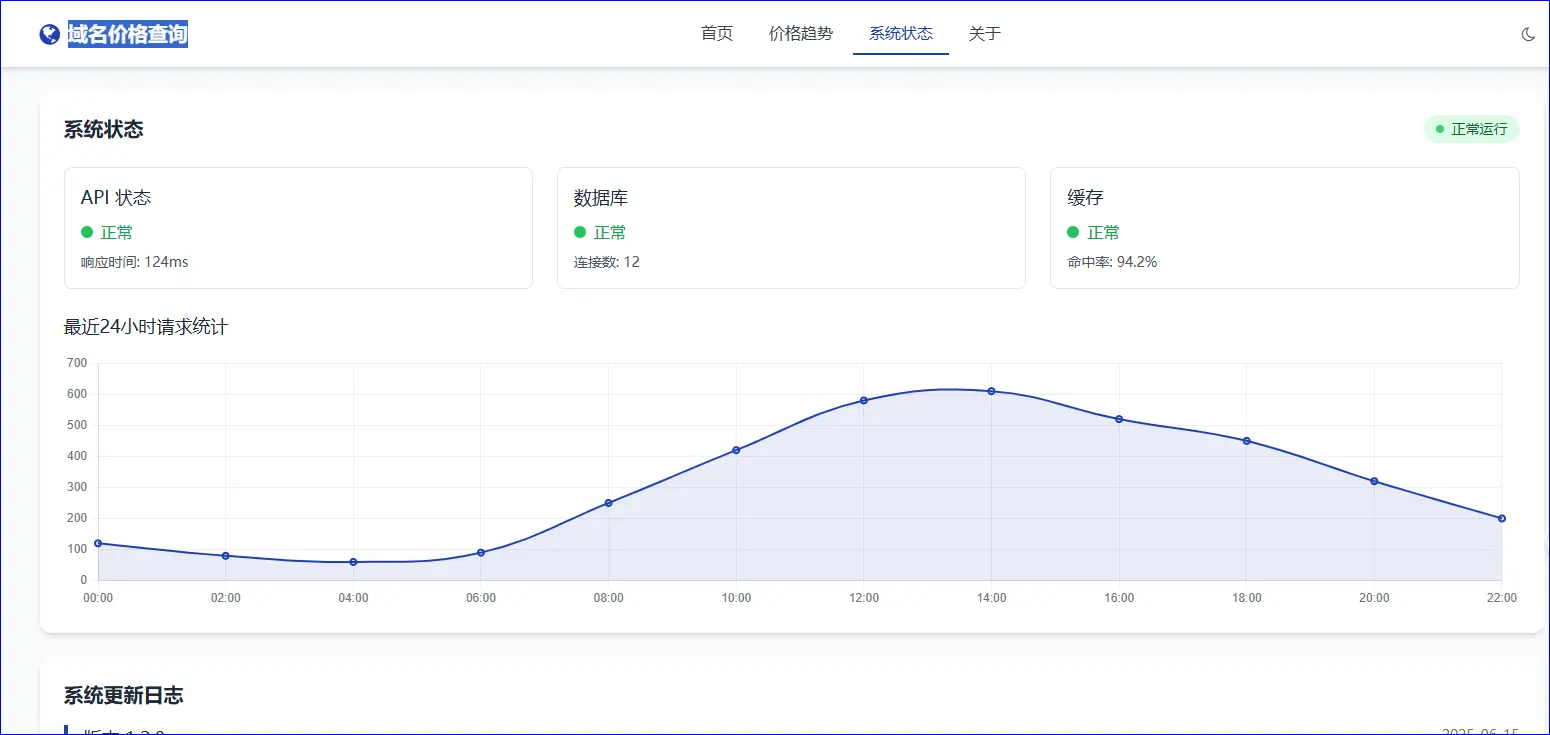Go to 价格趋势 nav tab
The height and width of the screenshot is (735, 1550).
tap(801, 34)
